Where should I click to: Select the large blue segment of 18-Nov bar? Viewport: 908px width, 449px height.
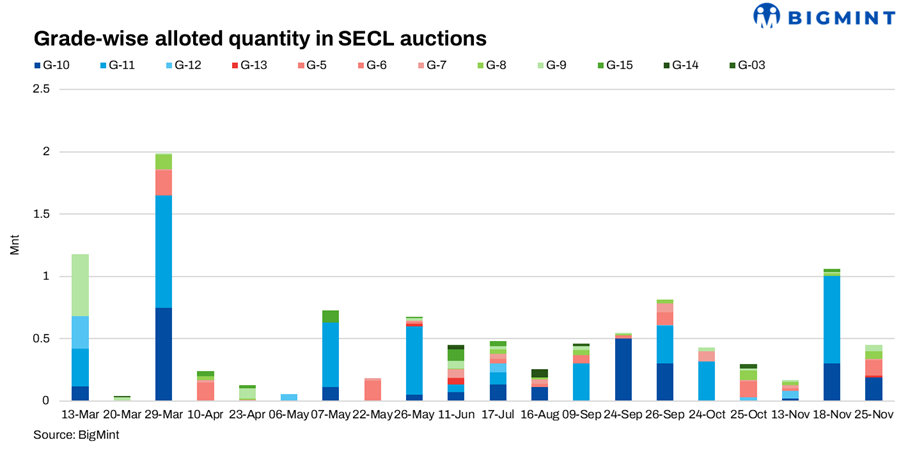point(830,319)
